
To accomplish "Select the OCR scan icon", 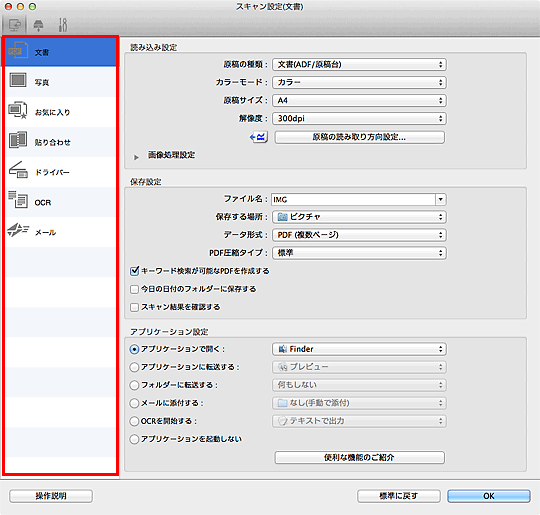I will (18, 200).
